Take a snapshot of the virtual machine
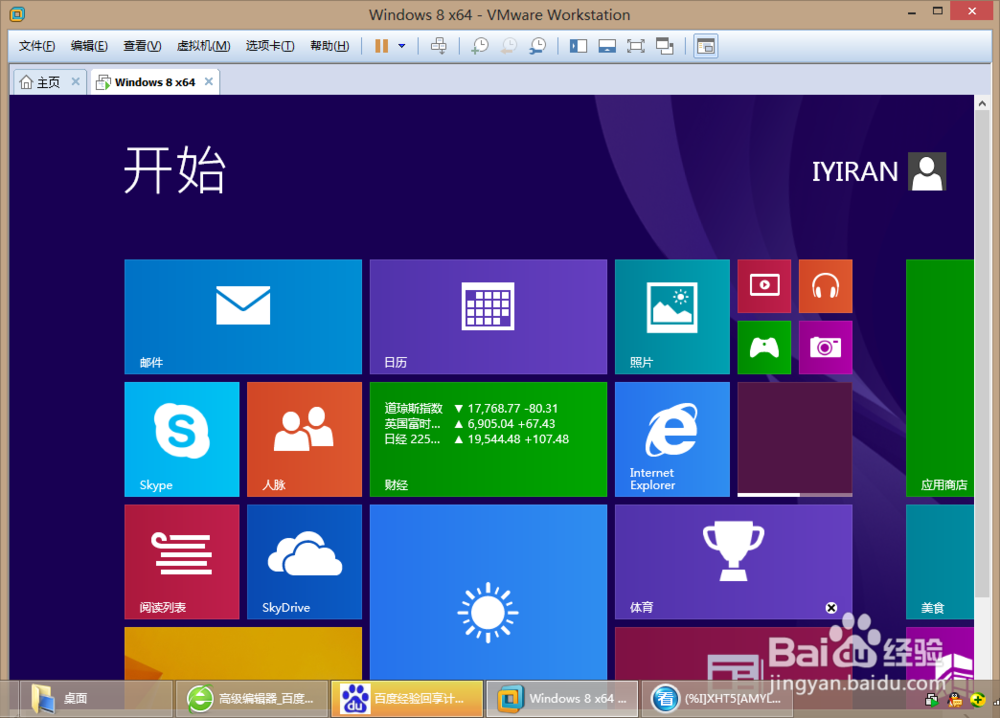1000x718 pixels. (480, 46)
